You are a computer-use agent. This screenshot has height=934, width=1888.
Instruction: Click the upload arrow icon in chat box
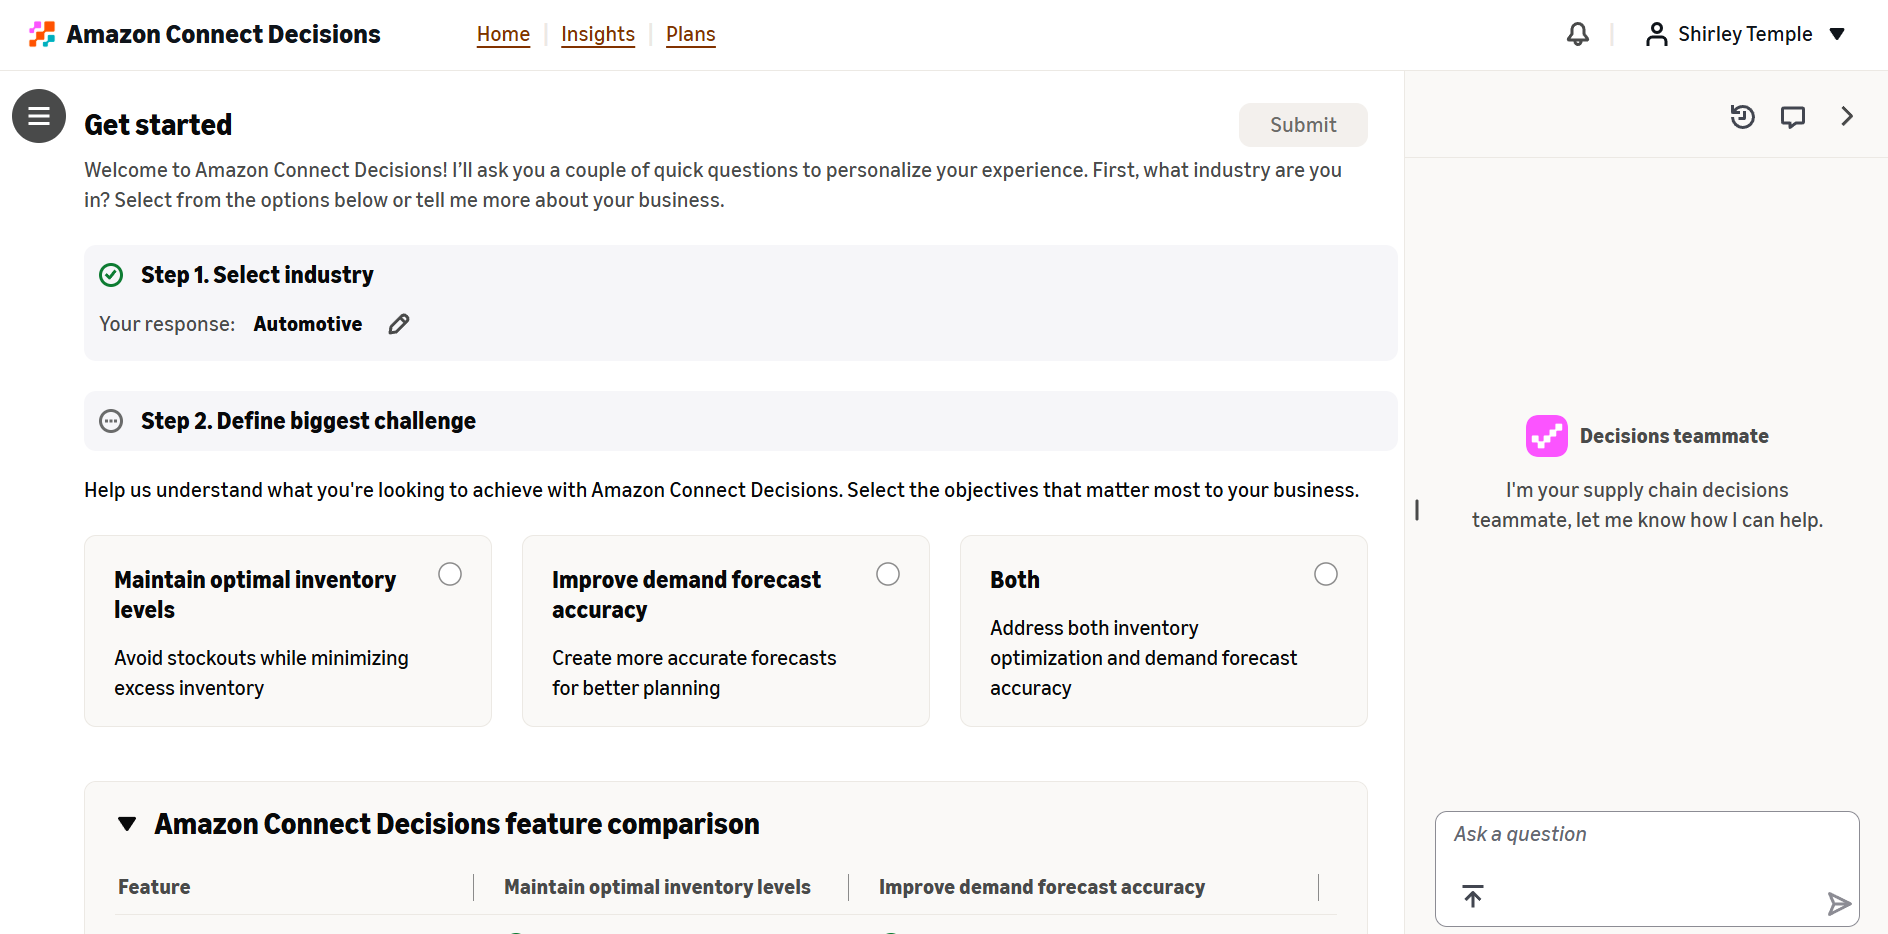(1473, 896)
